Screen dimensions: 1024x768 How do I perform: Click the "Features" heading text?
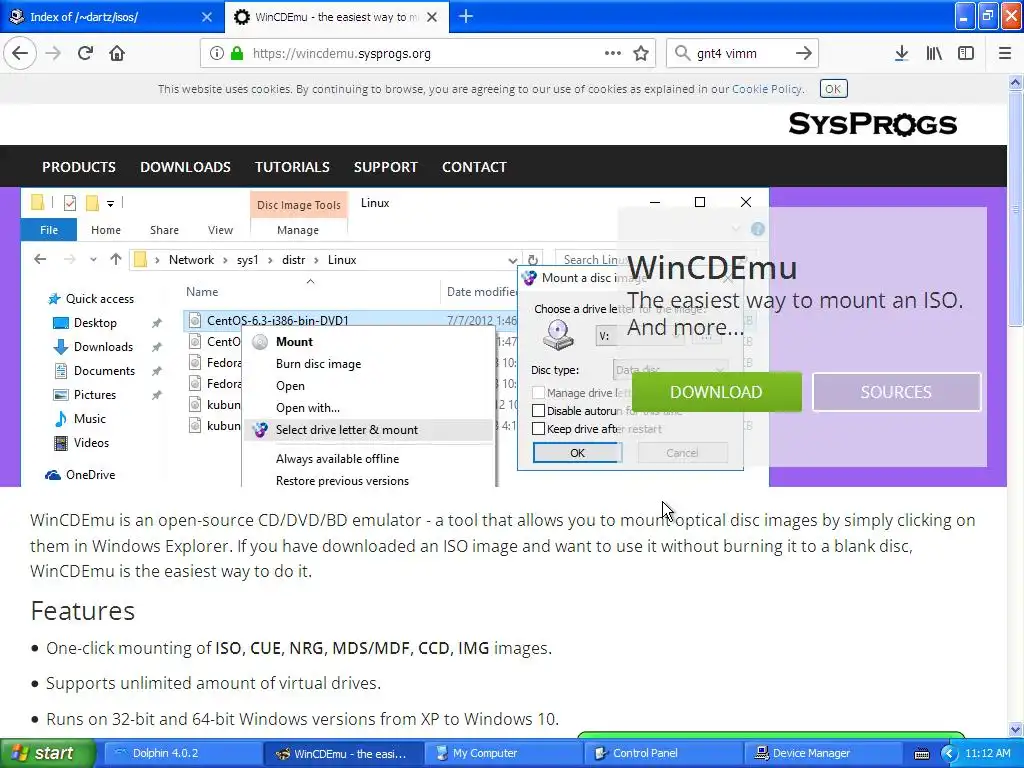[x=83, y=611]
